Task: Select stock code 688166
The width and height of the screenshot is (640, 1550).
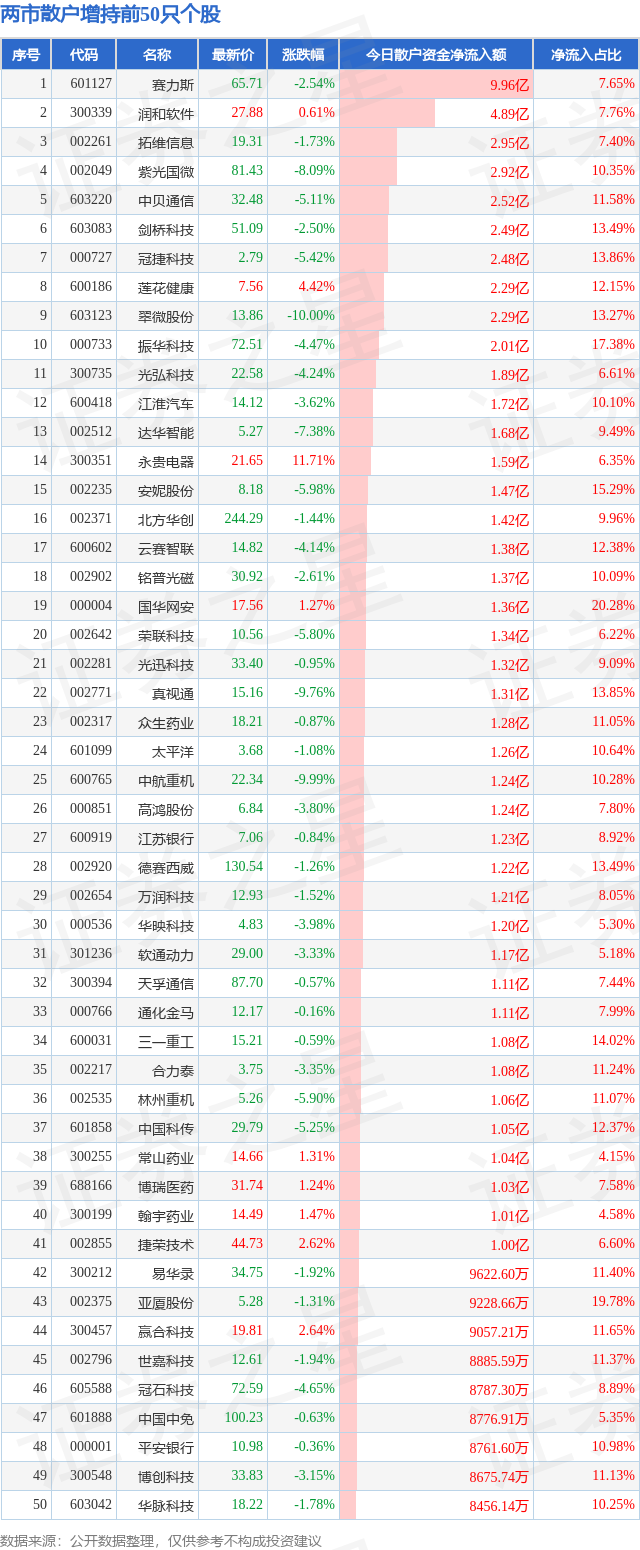Action: (x=91, y=1186)
